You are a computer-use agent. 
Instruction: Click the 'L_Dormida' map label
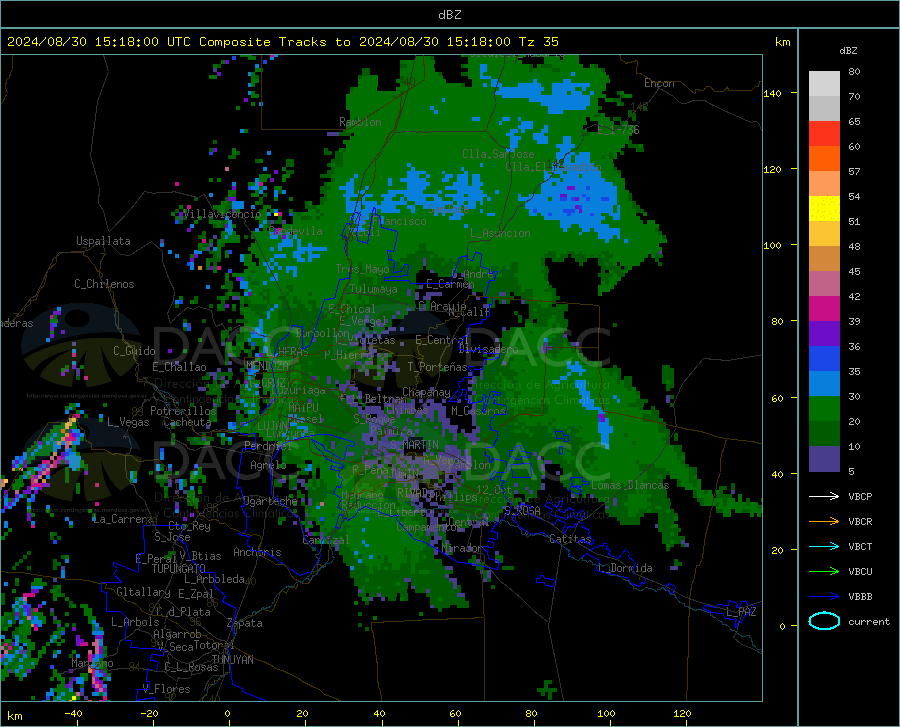click(625, 568)
